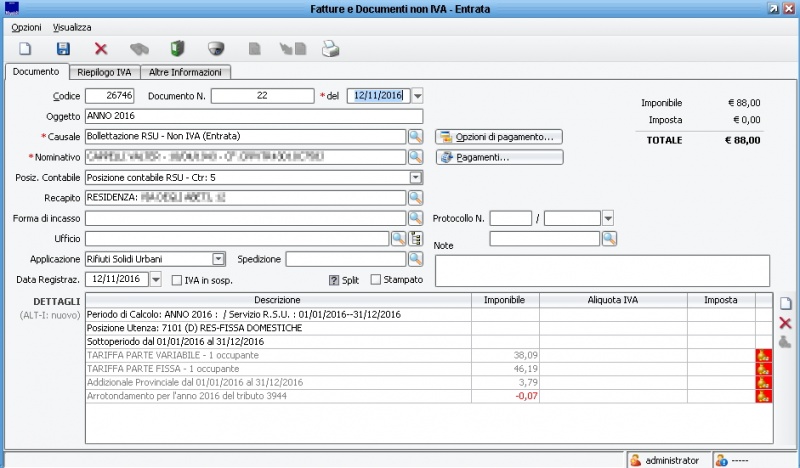Open the Applicazione dropdown list
Screen dimensions: 800x468
tap(218, 259)
